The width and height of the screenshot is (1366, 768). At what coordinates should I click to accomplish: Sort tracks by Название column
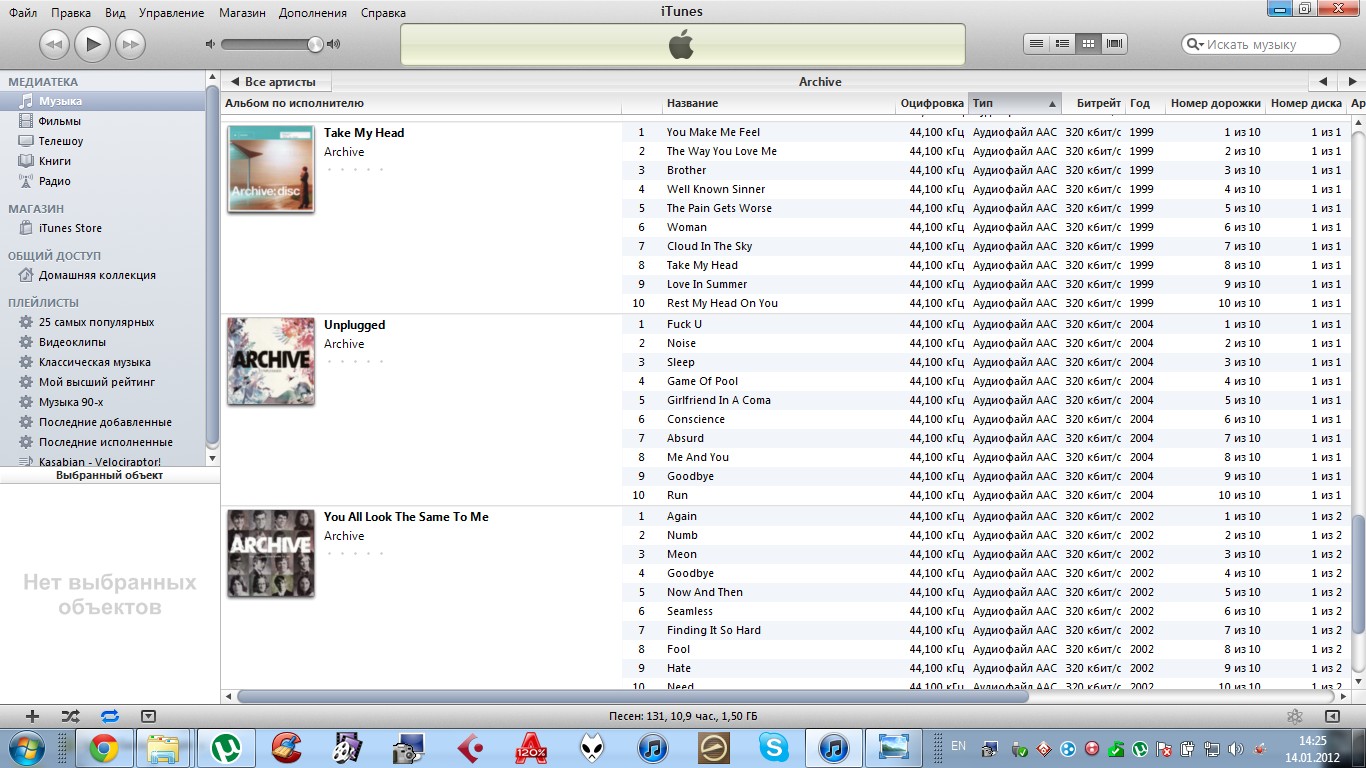tap(779, 103)
